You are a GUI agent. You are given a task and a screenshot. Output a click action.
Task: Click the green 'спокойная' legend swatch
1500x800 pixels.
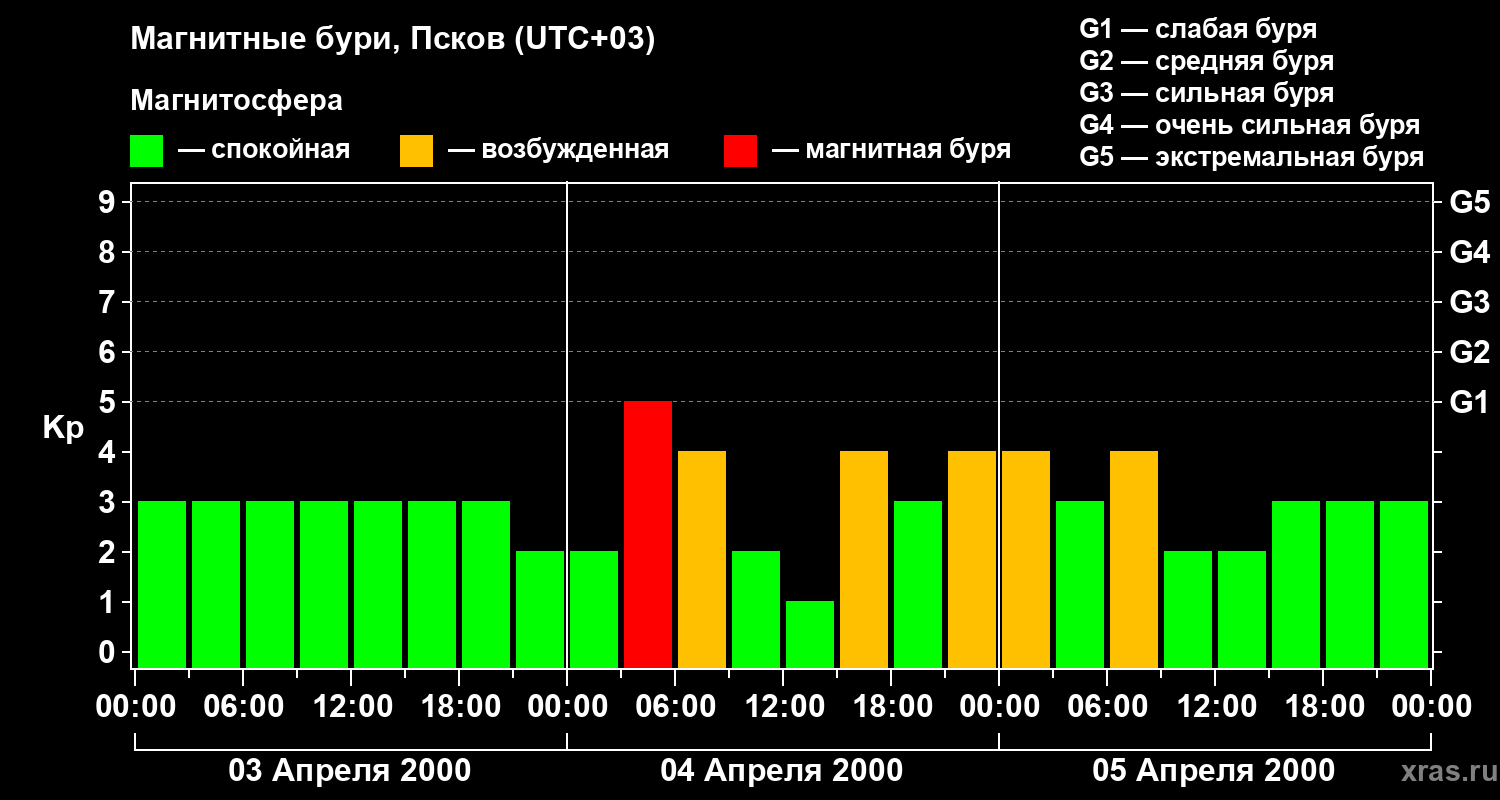tap(146, 151)
